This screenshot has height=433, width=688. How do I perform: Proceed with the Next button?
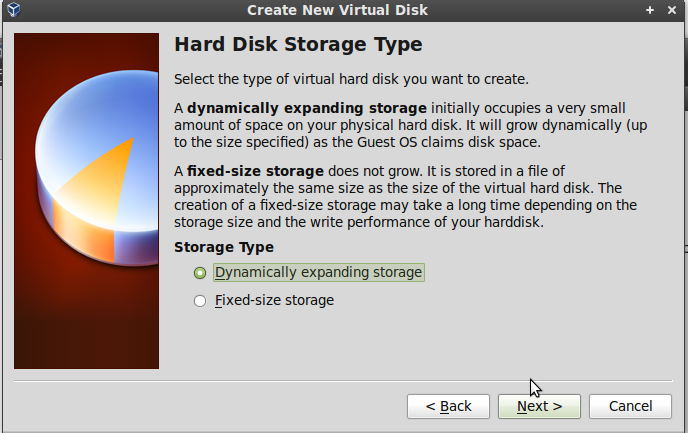point(539,406)
